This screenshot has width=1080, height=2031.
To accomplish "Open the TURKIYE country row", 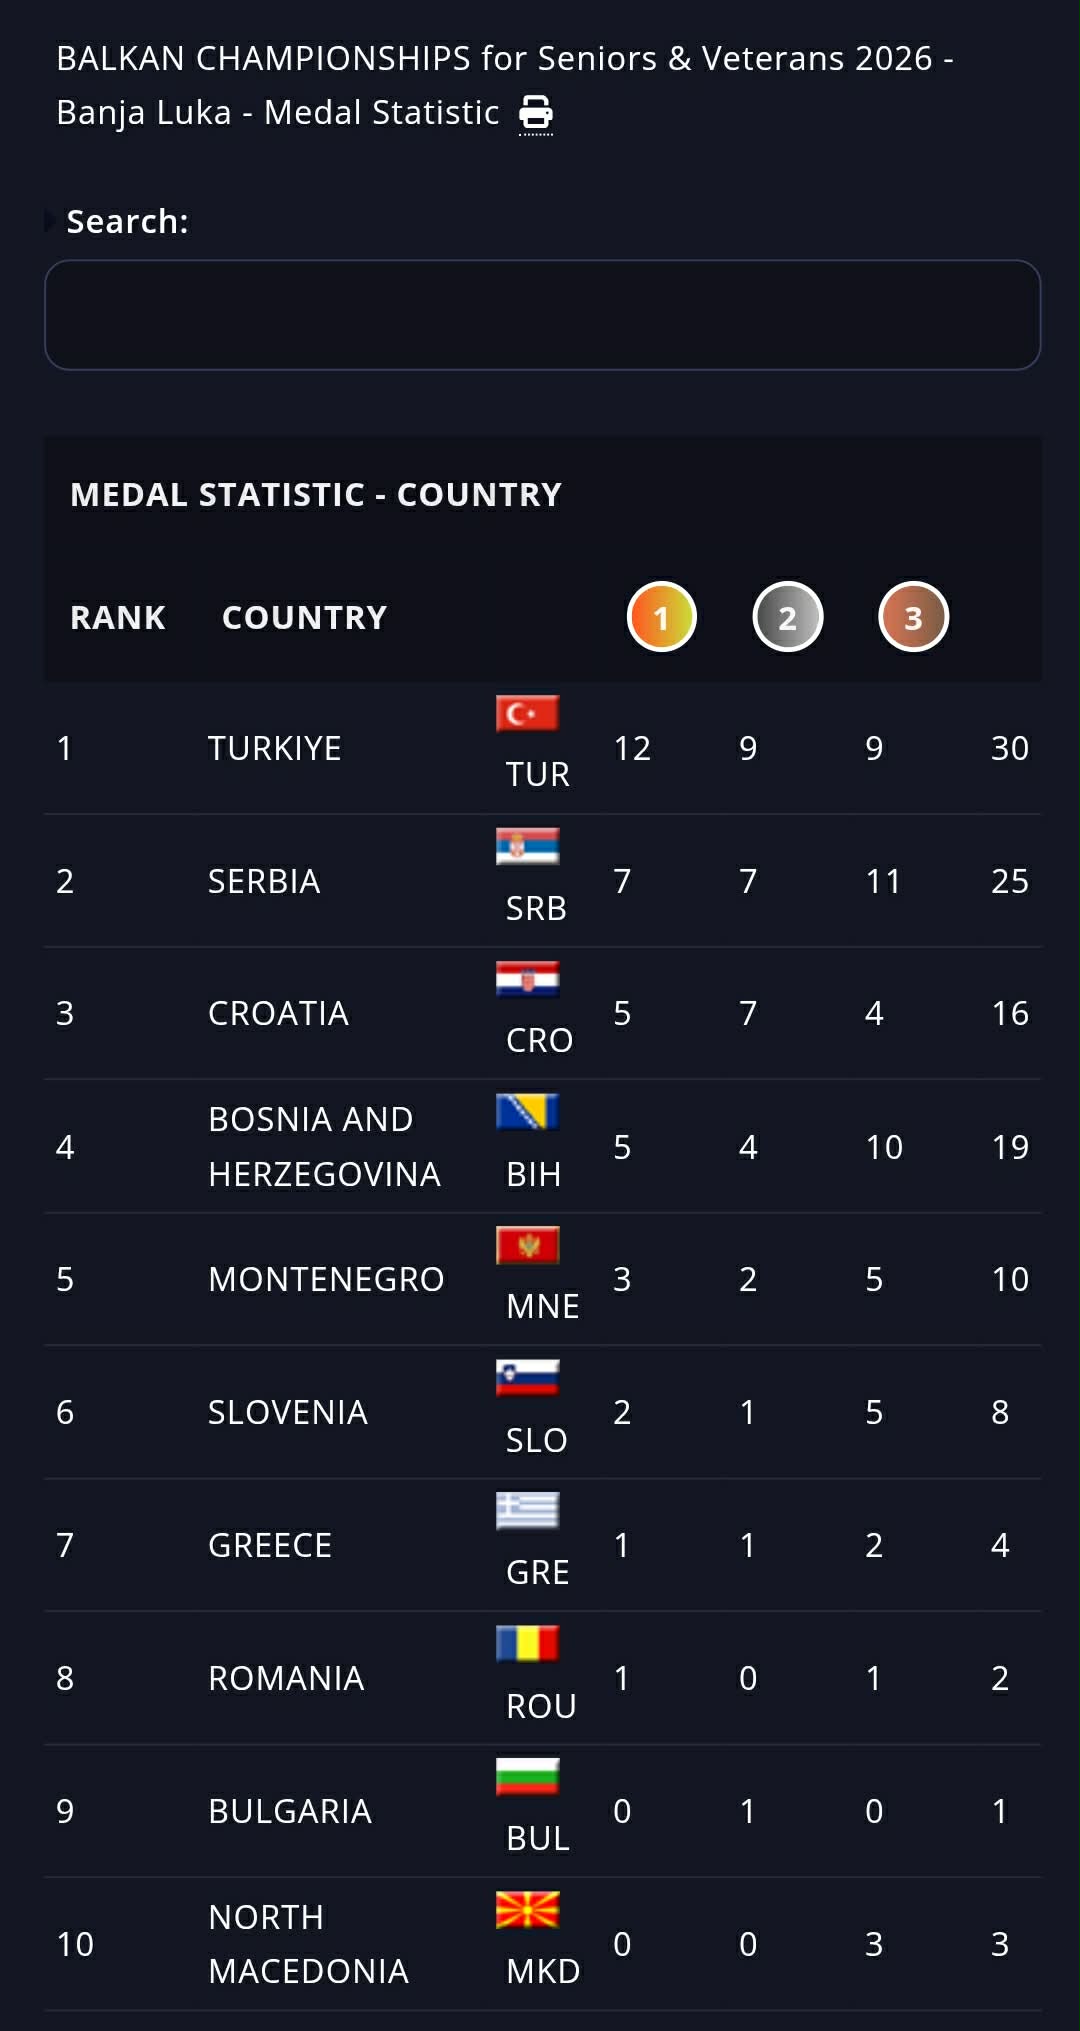I will [x=275, y=748].
